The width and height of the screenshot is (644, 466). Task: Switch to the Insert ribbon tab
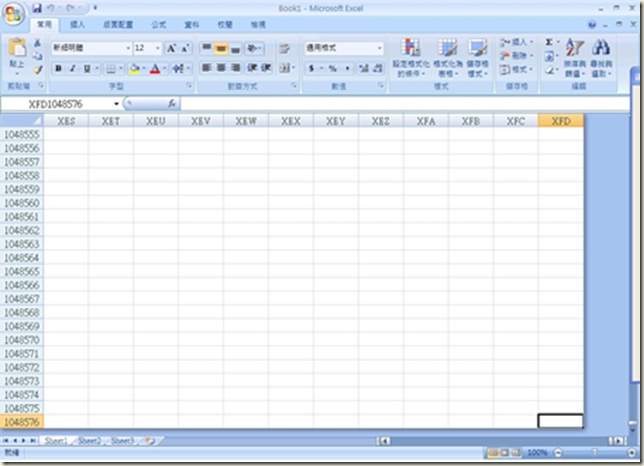click(77, 25)
